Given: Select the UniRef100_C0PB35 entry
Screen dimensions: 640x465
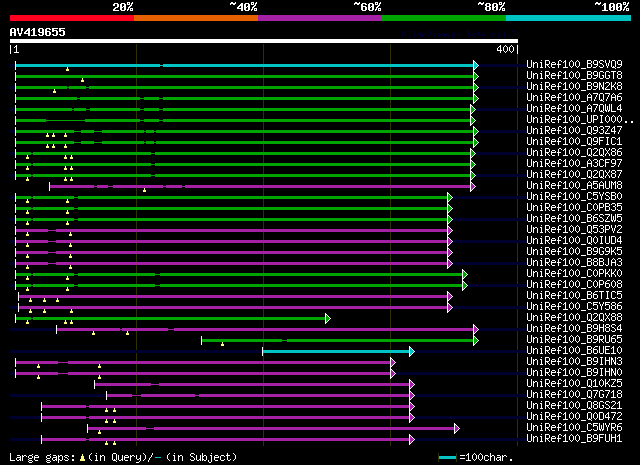Looking at the screenshot, I should point(574,208).
